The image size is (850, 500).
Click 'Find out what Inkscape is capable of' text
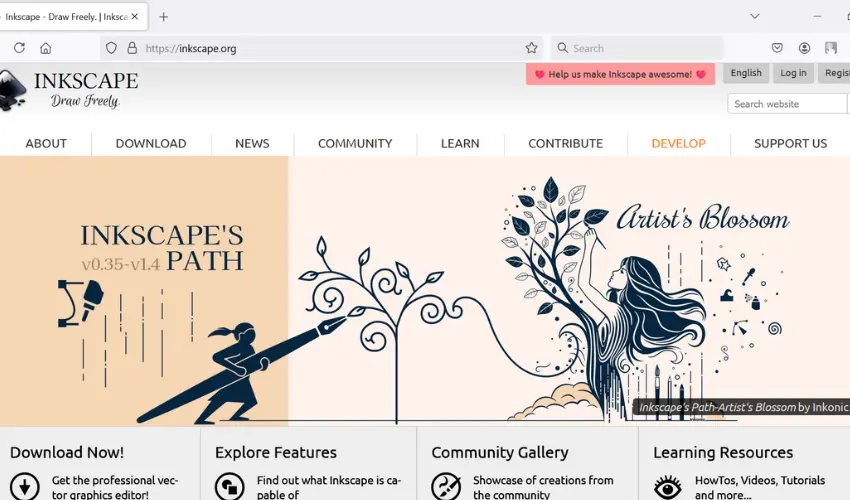tap(329, 487)
